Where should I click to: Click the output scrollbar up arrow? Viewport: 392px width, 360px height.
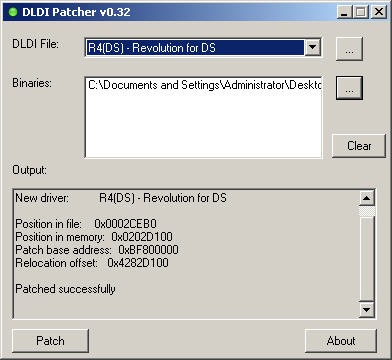[x=367, y=198]
